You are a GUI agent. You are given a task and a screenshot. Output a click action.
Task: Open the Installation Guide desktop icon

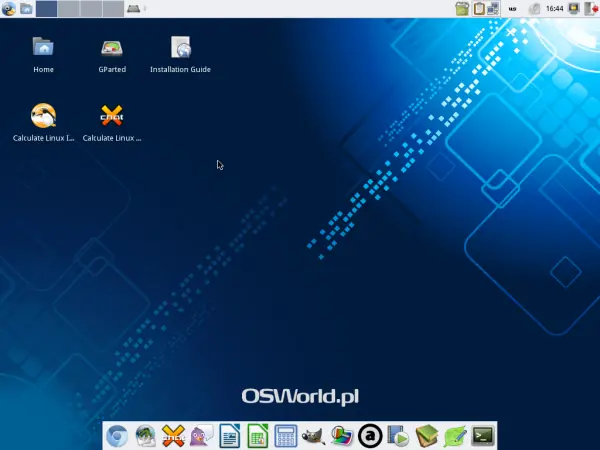tap(180, 54)
